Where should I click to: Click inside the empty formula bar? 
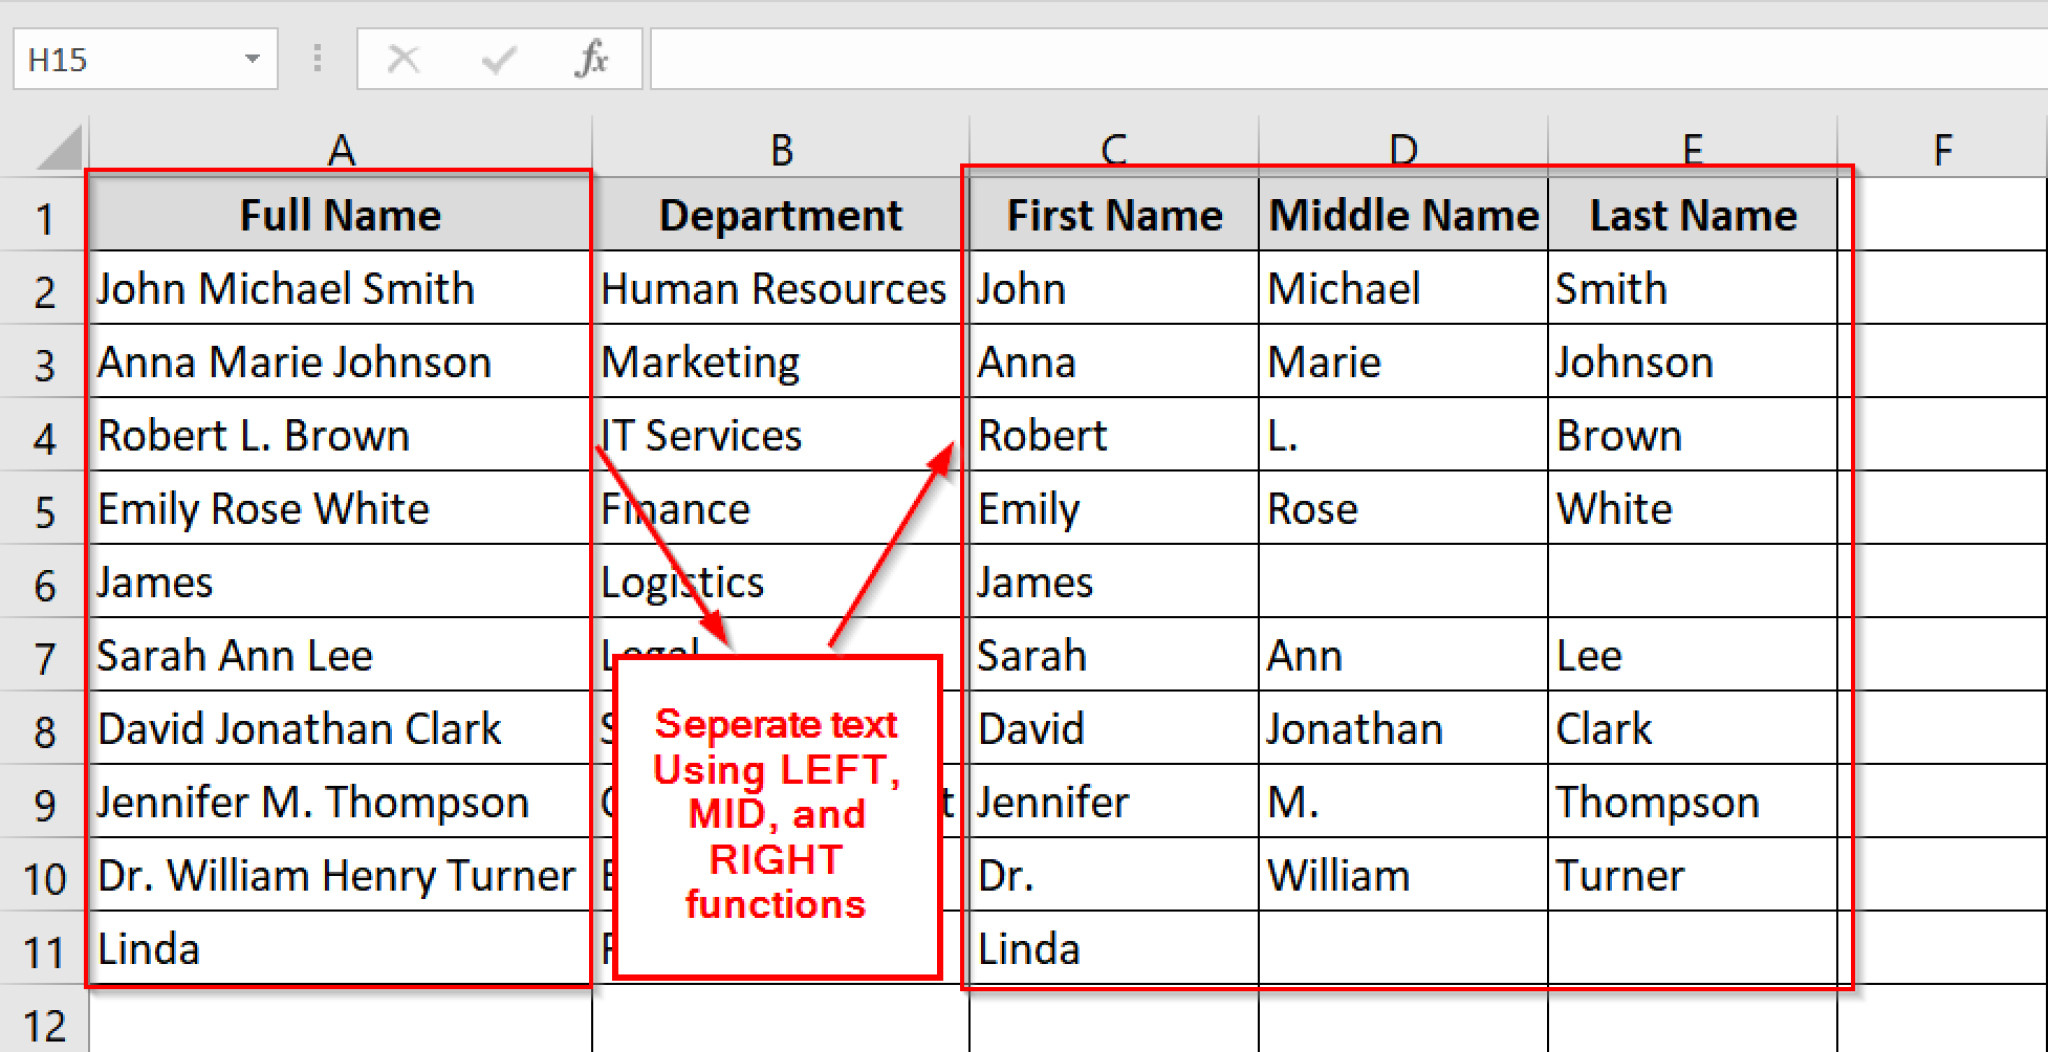pos(1300,59)
